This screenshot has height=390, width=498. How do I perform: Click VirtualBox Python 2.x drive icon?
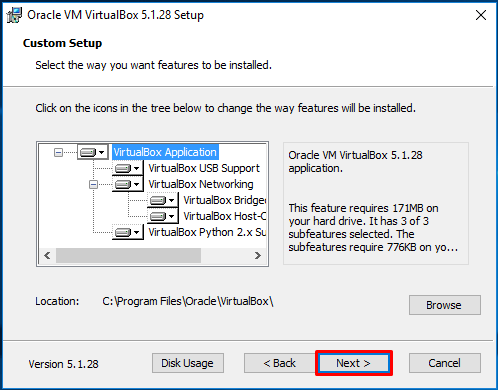[x=123, y=232]
